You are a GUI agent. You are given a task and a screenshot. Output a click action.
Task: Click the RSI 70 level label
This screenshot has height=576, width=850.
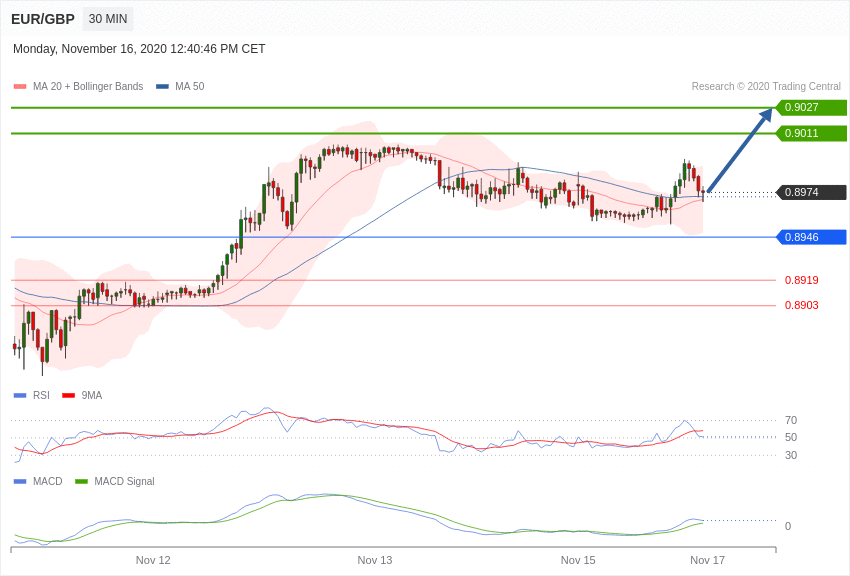(791, 420)
